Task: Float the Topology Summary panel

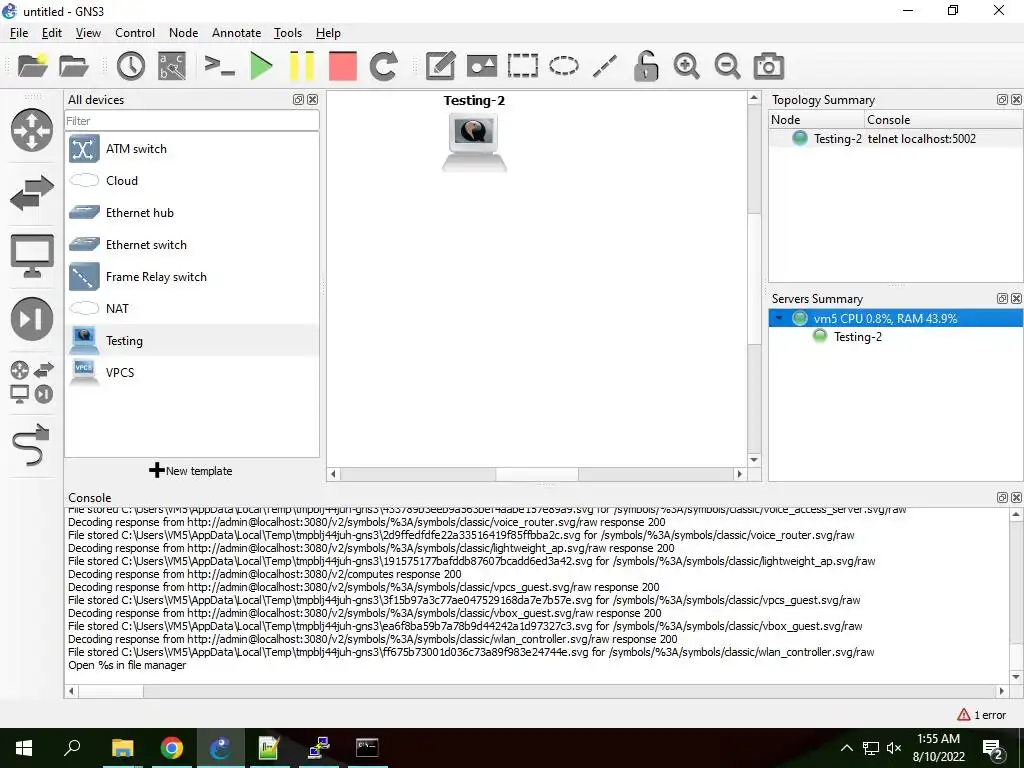Action: [1002, 100]
